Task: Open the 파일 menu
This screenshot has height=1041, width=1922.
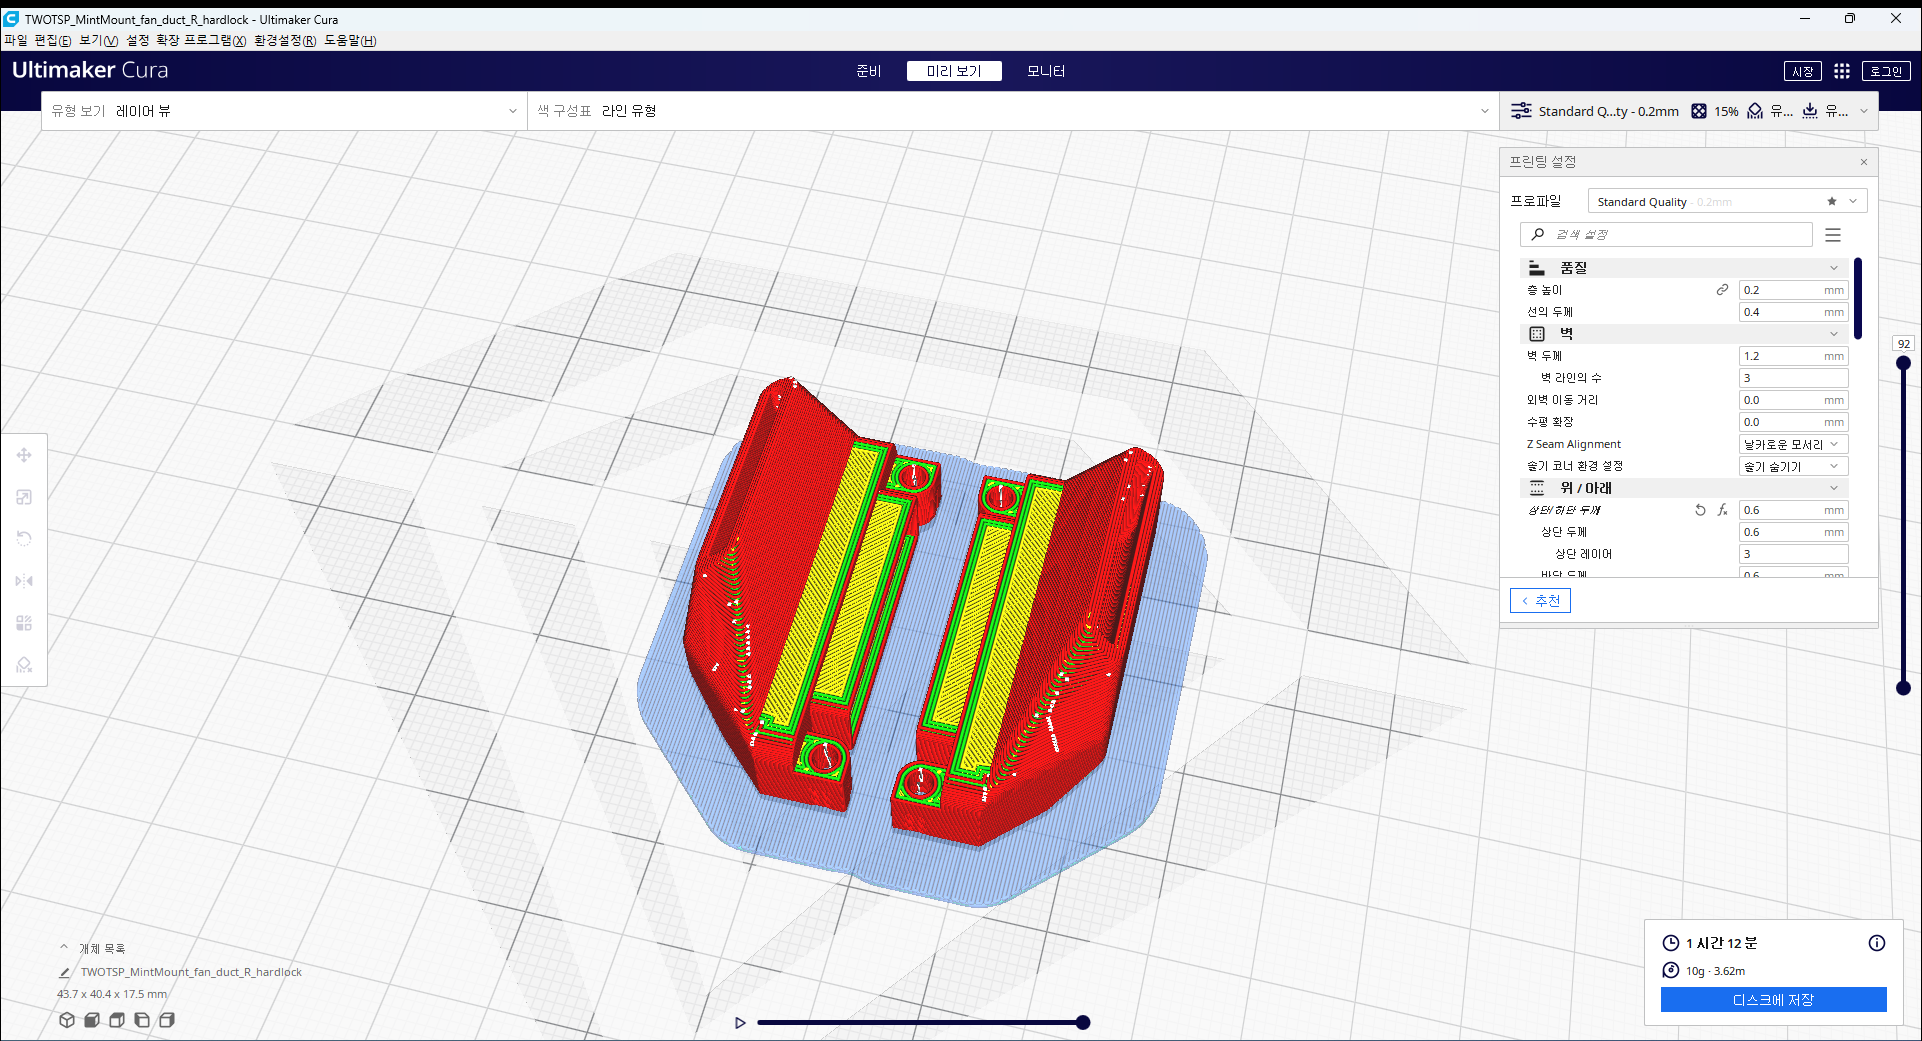Action: (x=16, y=40)
